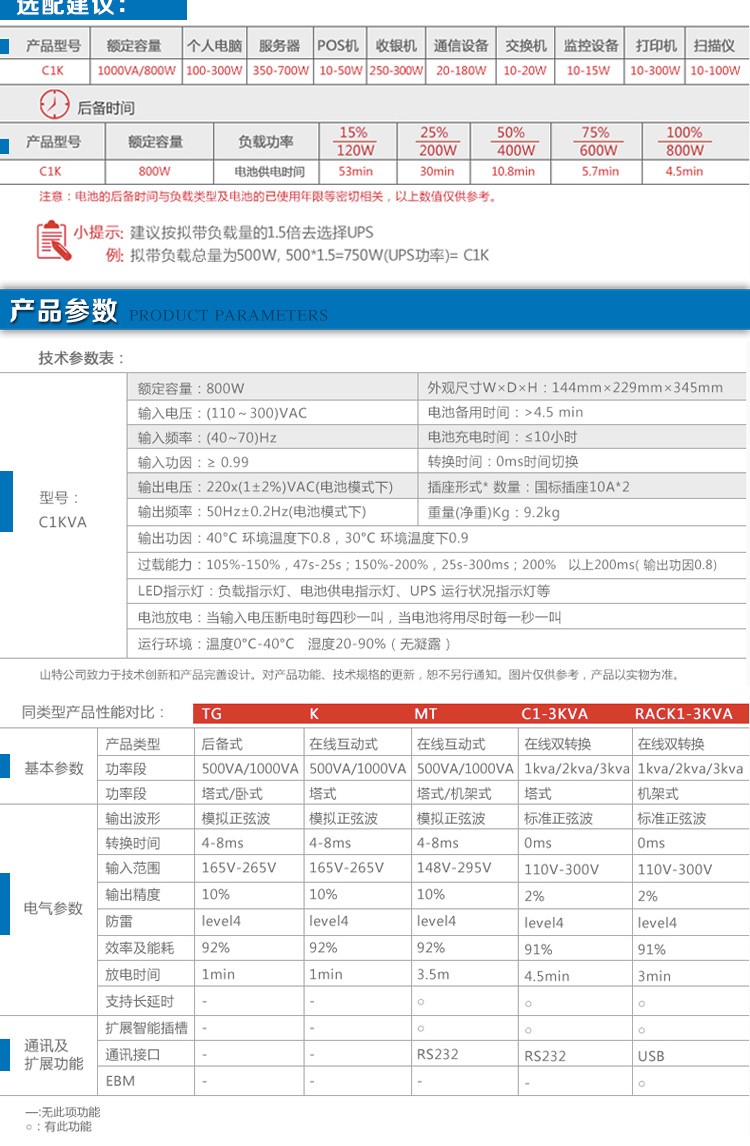Click the 25% 200W load header
This screenshot has height=1146, width=750.
coord(436,141)
